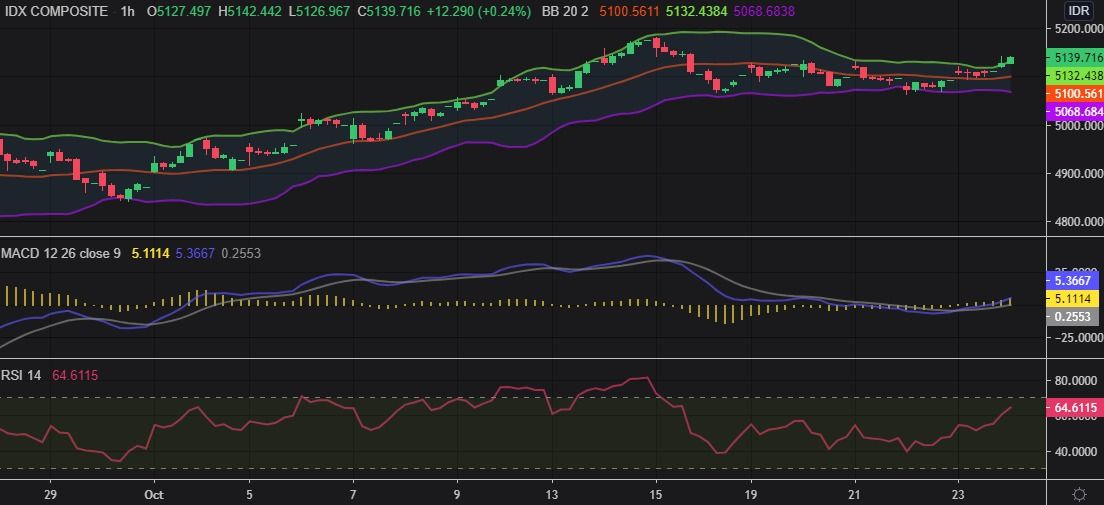Click the RSI legend value 64.6115
This screenshot has height=505, width=1104.
pyautogui.click(x=75, y=376)
